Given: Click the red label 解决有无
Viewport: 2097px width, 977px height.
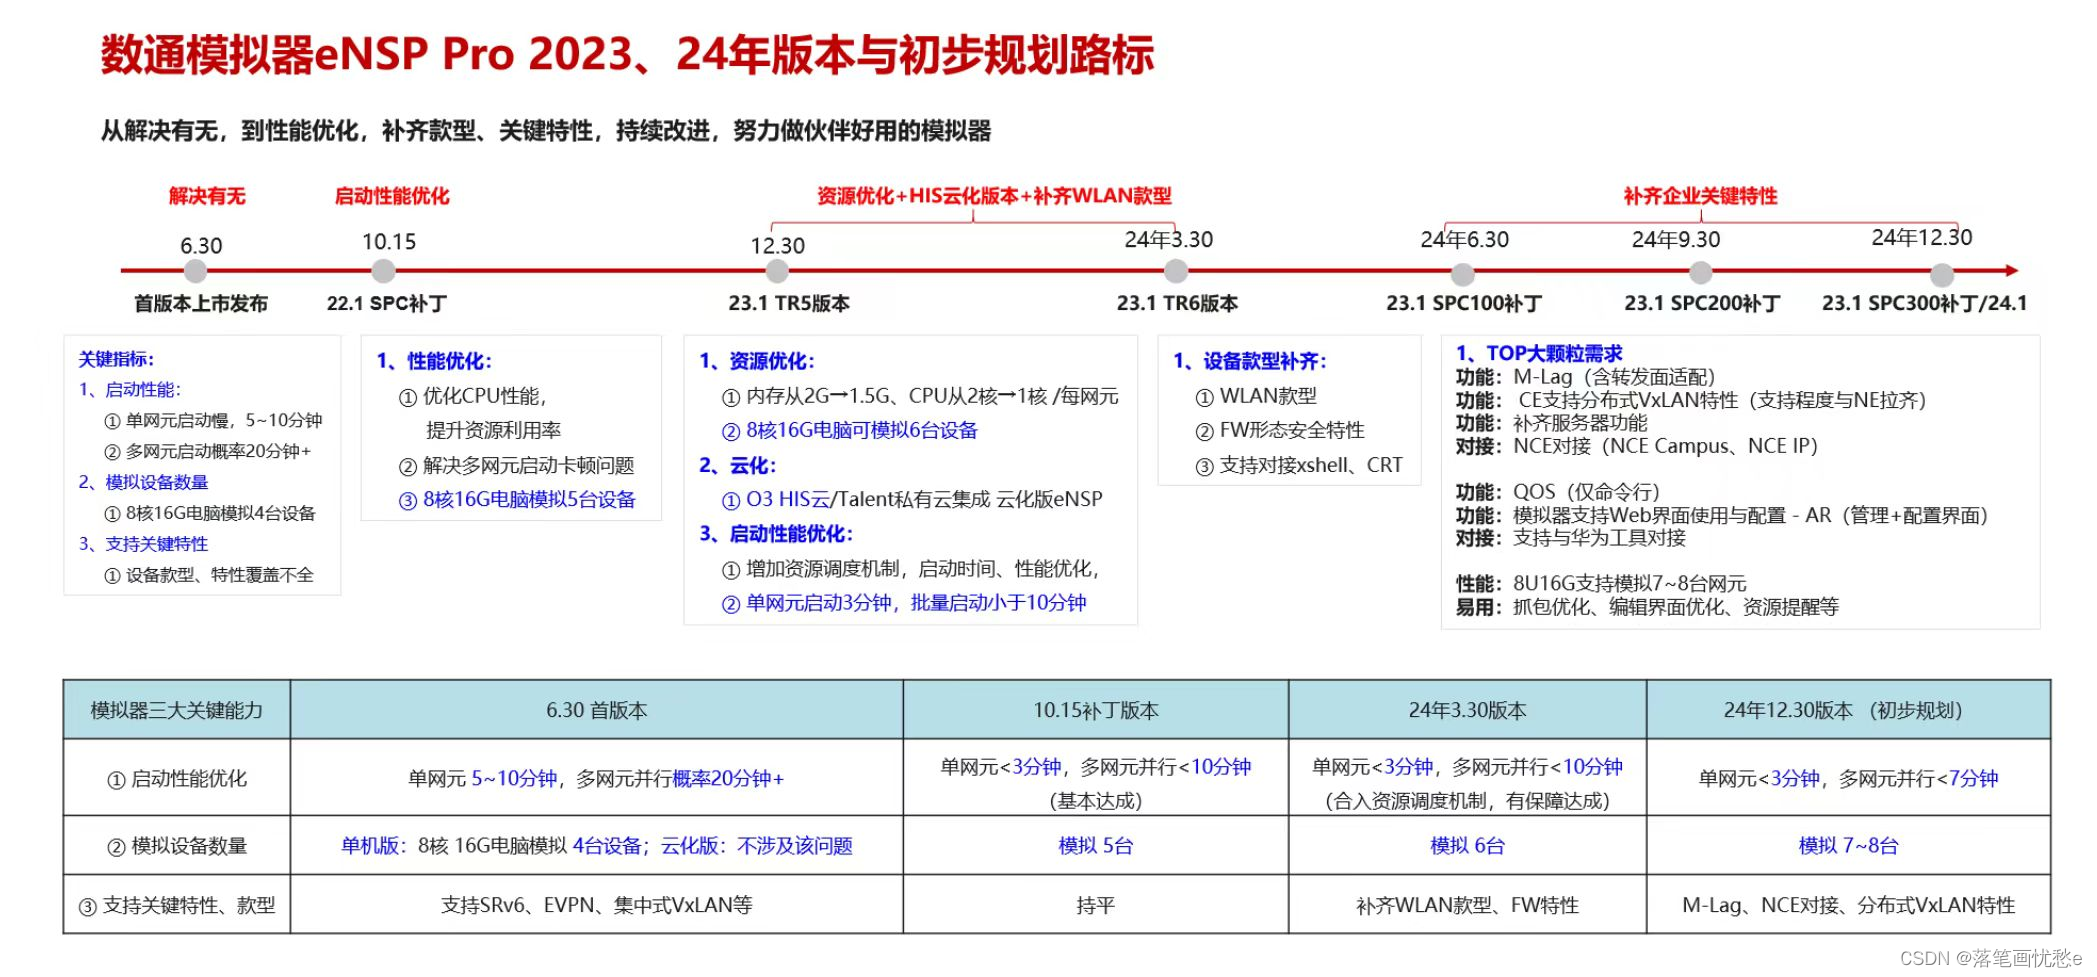Looking at the screenshot, I should (207, 196).
